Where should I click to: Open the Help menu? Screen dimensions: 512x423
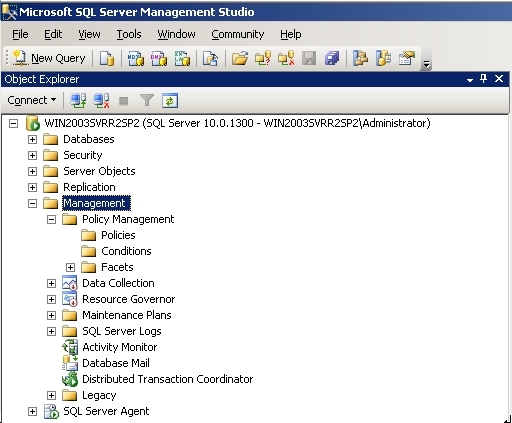pyautogui.click(x=291, y=34)
